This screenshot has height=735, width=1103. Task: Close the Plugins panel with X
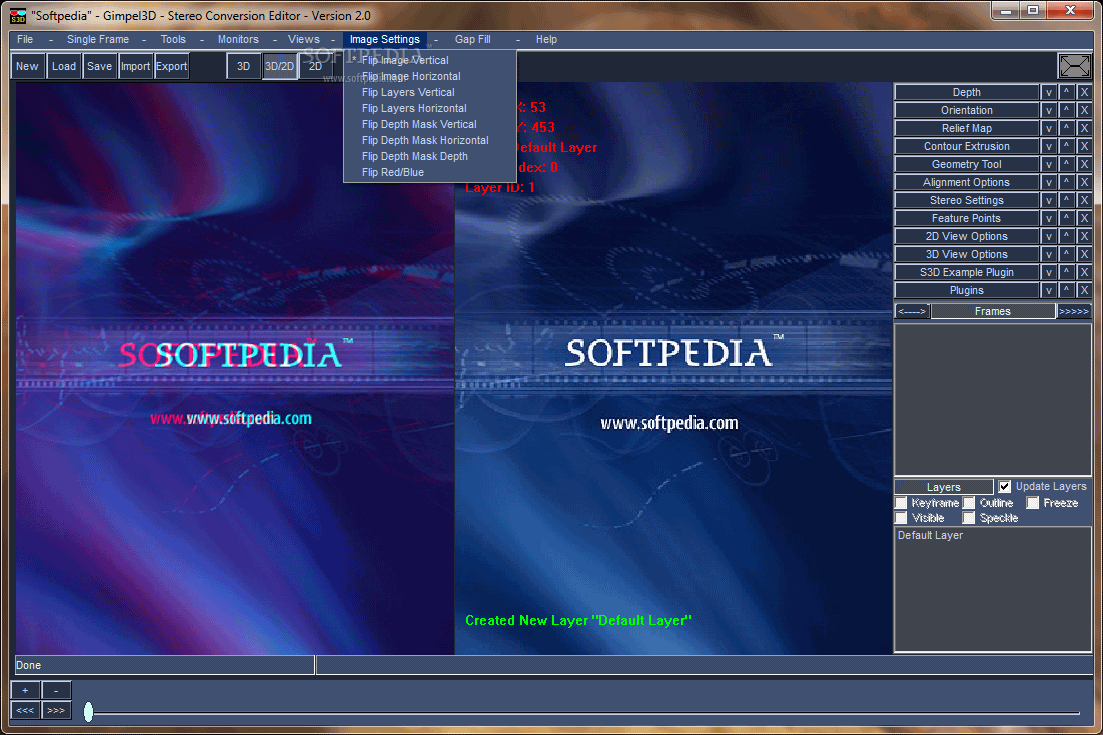pyautogui.click(x=1084, y=290)
